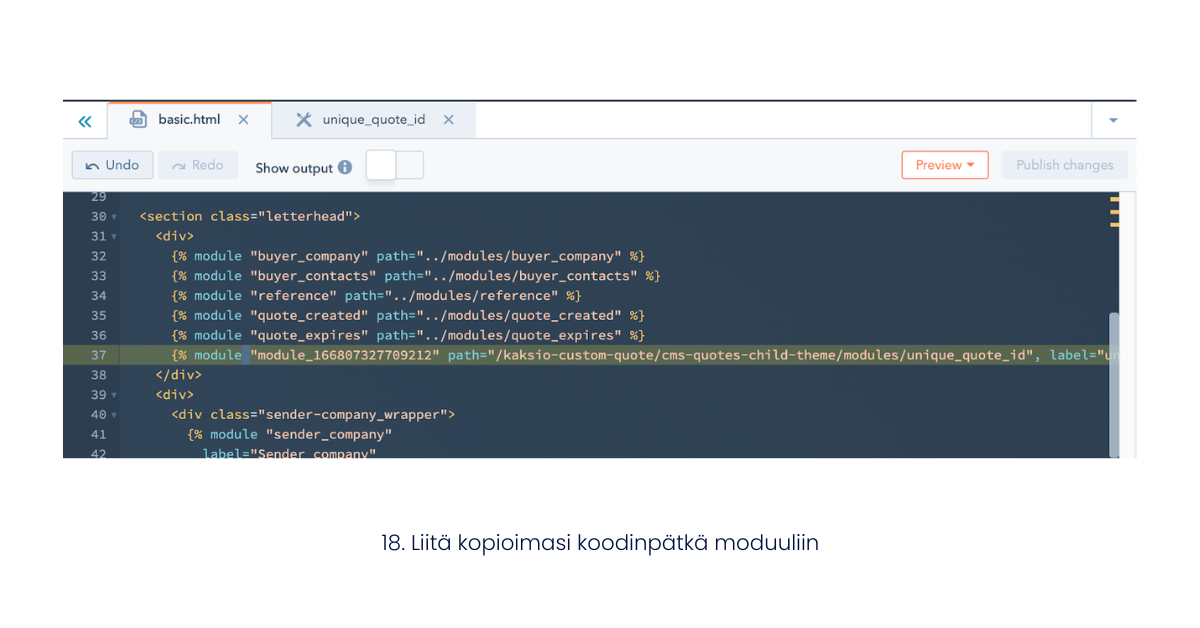Click the "sender-company_wrapper" div line
The image size is (1200, 628).
[x=313, y=414]
